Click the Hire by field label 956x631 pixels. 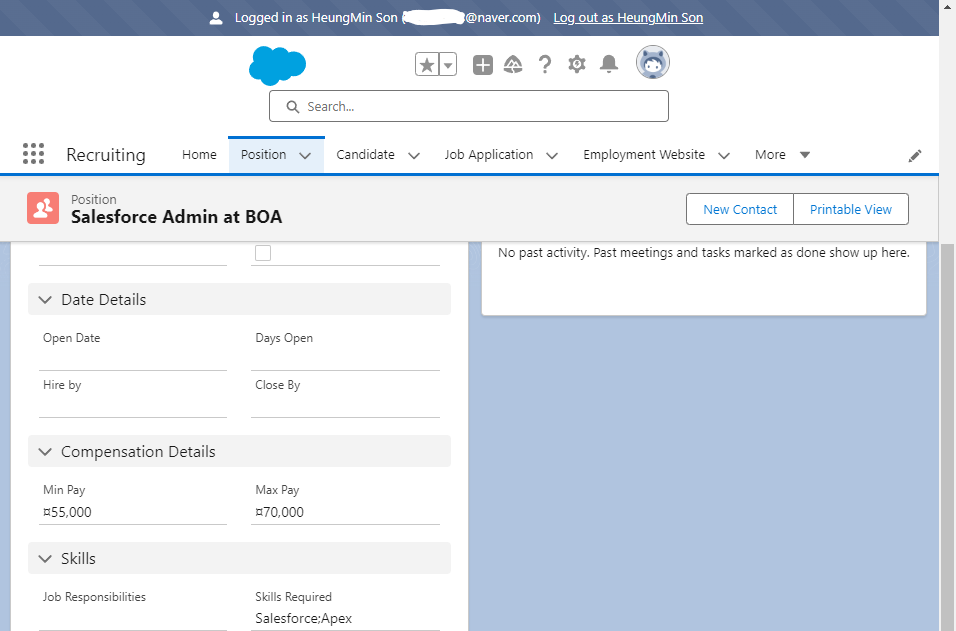coord(62,385)
